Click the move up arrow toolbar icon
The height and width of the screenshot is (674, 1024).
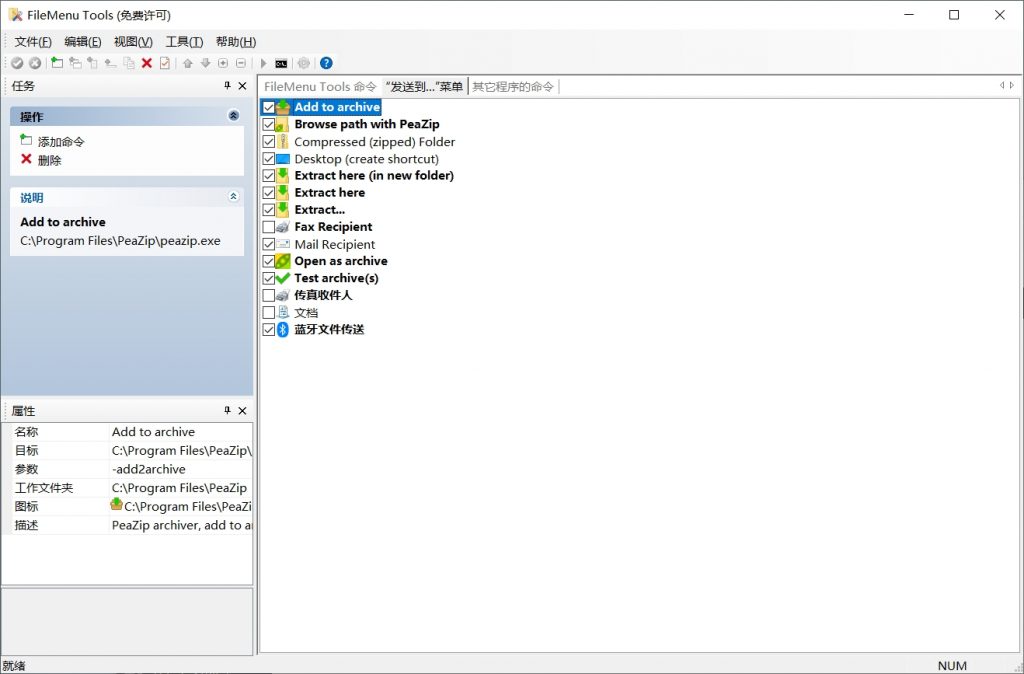point(187,63)
